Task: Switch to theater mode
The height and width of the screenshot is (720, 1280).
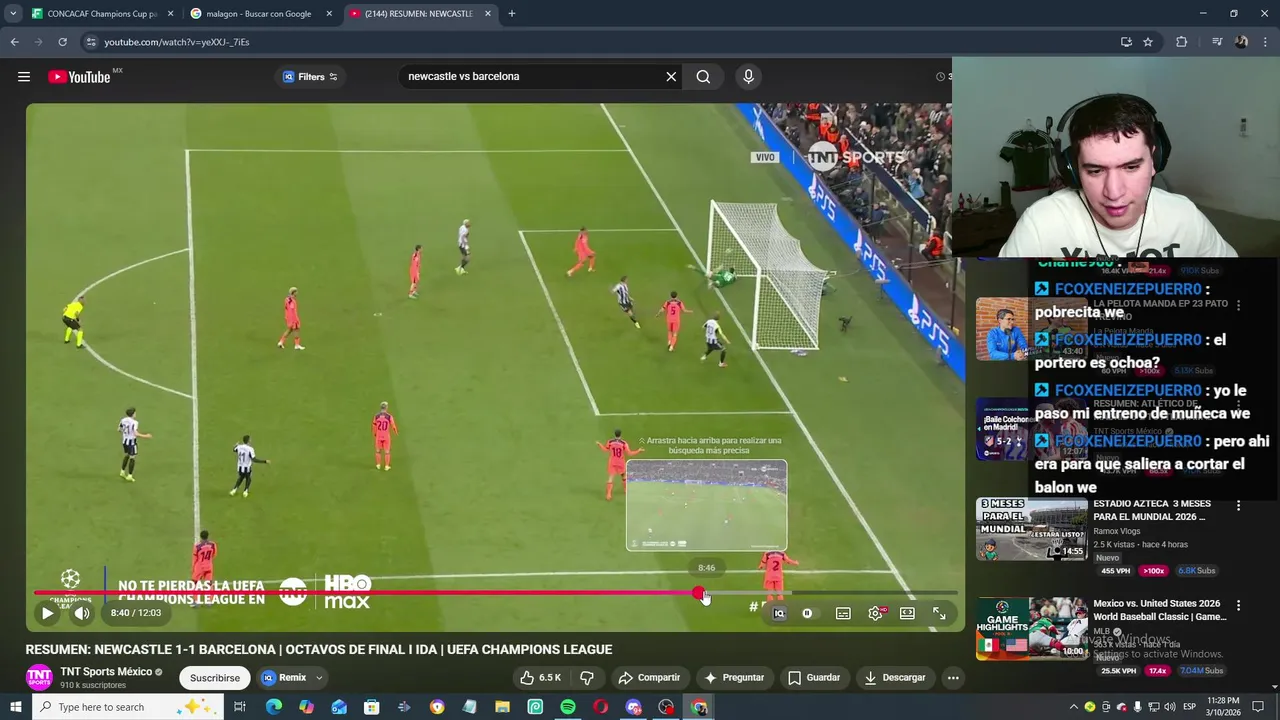Action: pos(907,613)
